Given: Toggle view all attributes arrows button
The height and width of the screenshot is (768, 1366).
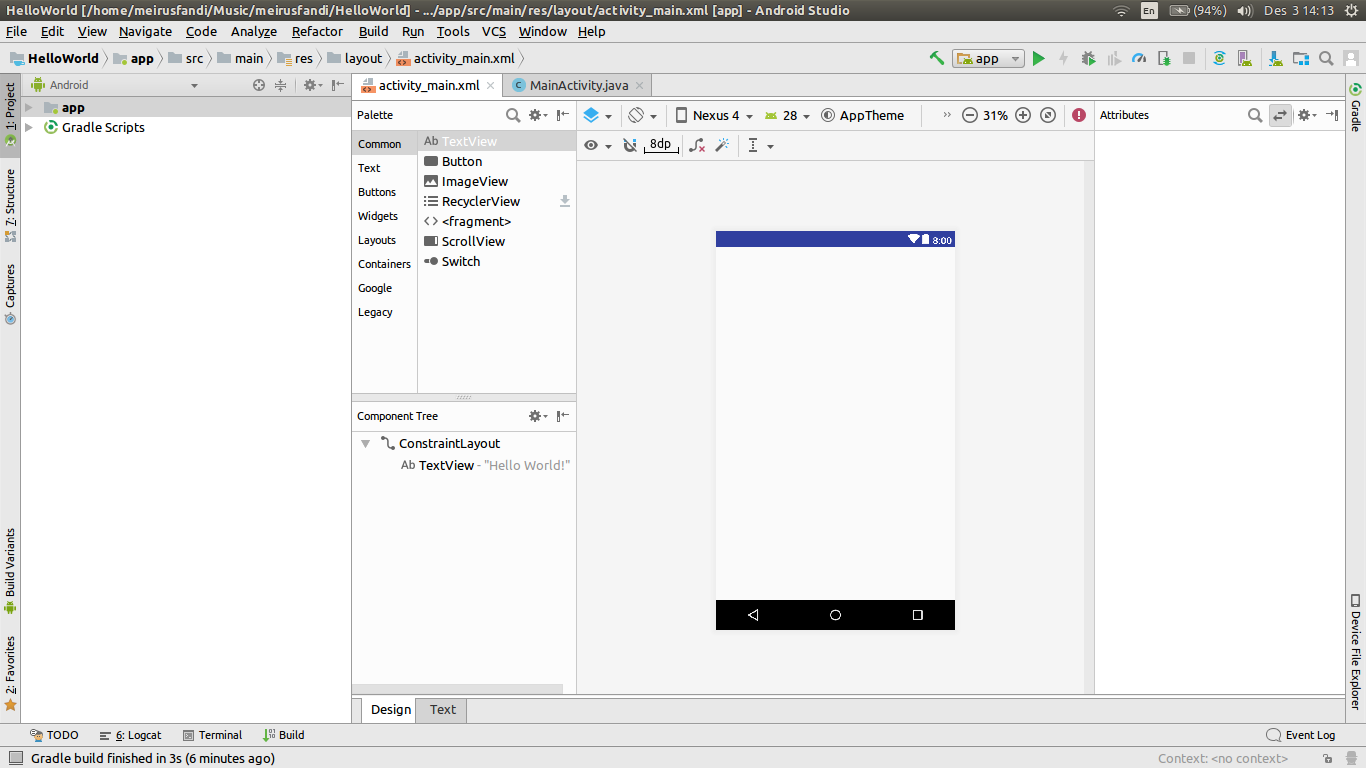Looking at the screenshot, I should pos(1280,115).
